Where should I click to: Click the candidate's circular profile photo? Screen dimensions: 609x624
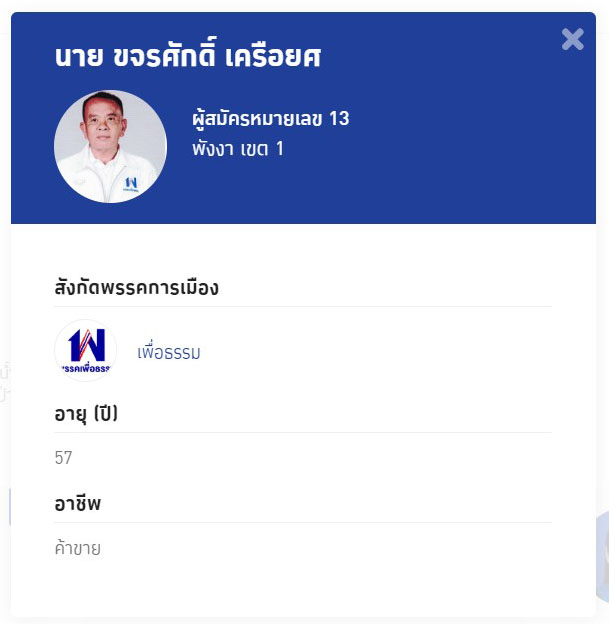[110, 147]
